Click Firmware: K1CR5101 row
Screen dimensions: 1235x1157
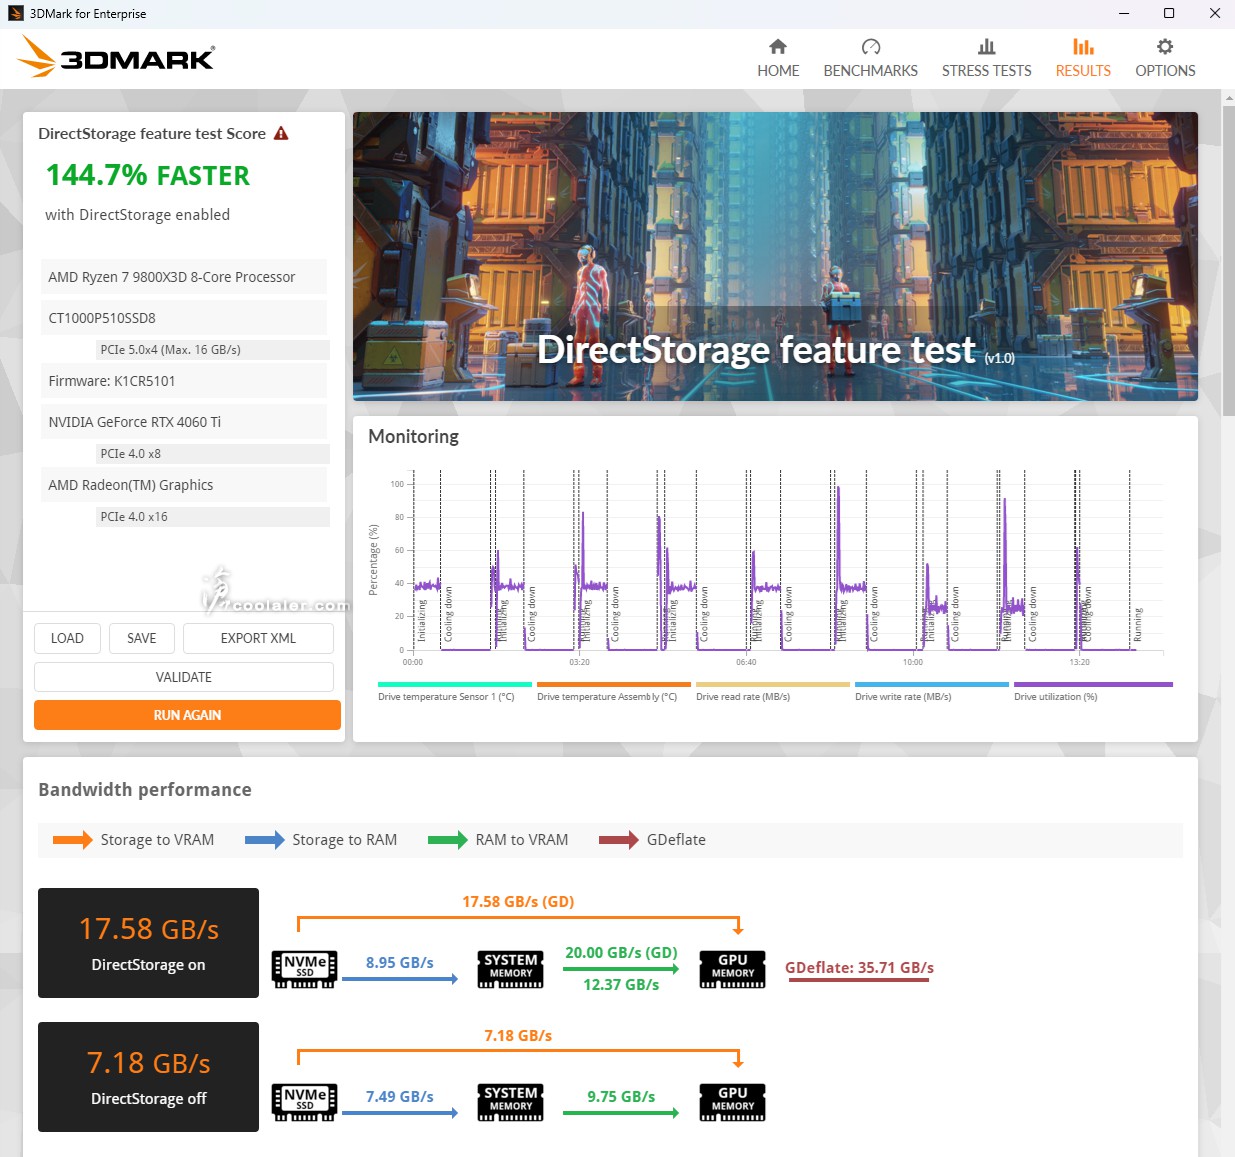(x=184, y=381)
